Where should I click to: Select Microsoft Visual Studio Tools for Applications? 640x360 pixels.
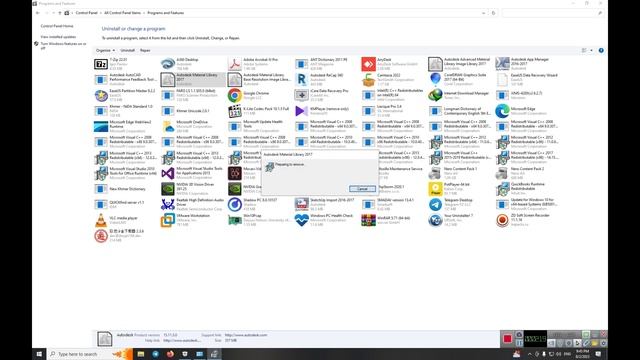coord(193,173)
